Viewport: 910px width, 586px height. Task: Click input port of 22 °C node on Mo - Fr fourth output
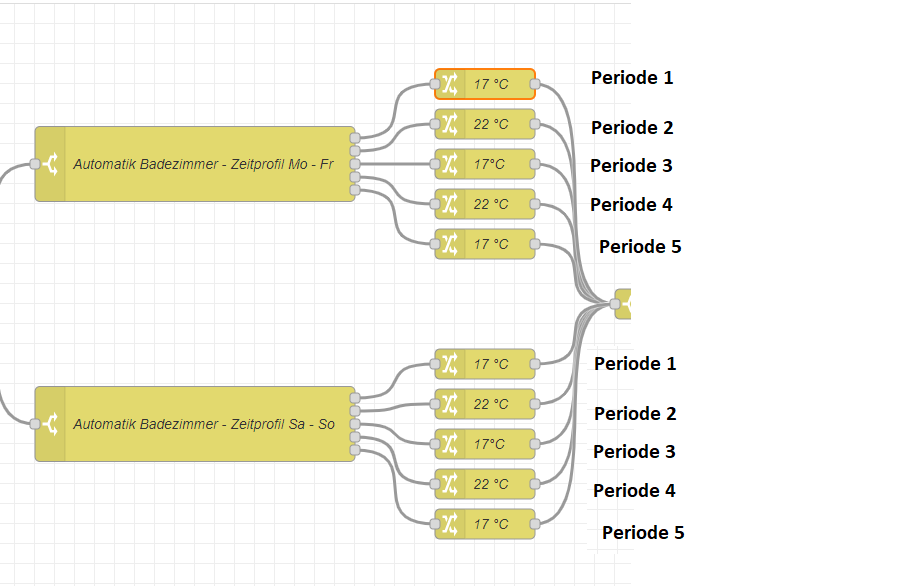coord(435,204)
